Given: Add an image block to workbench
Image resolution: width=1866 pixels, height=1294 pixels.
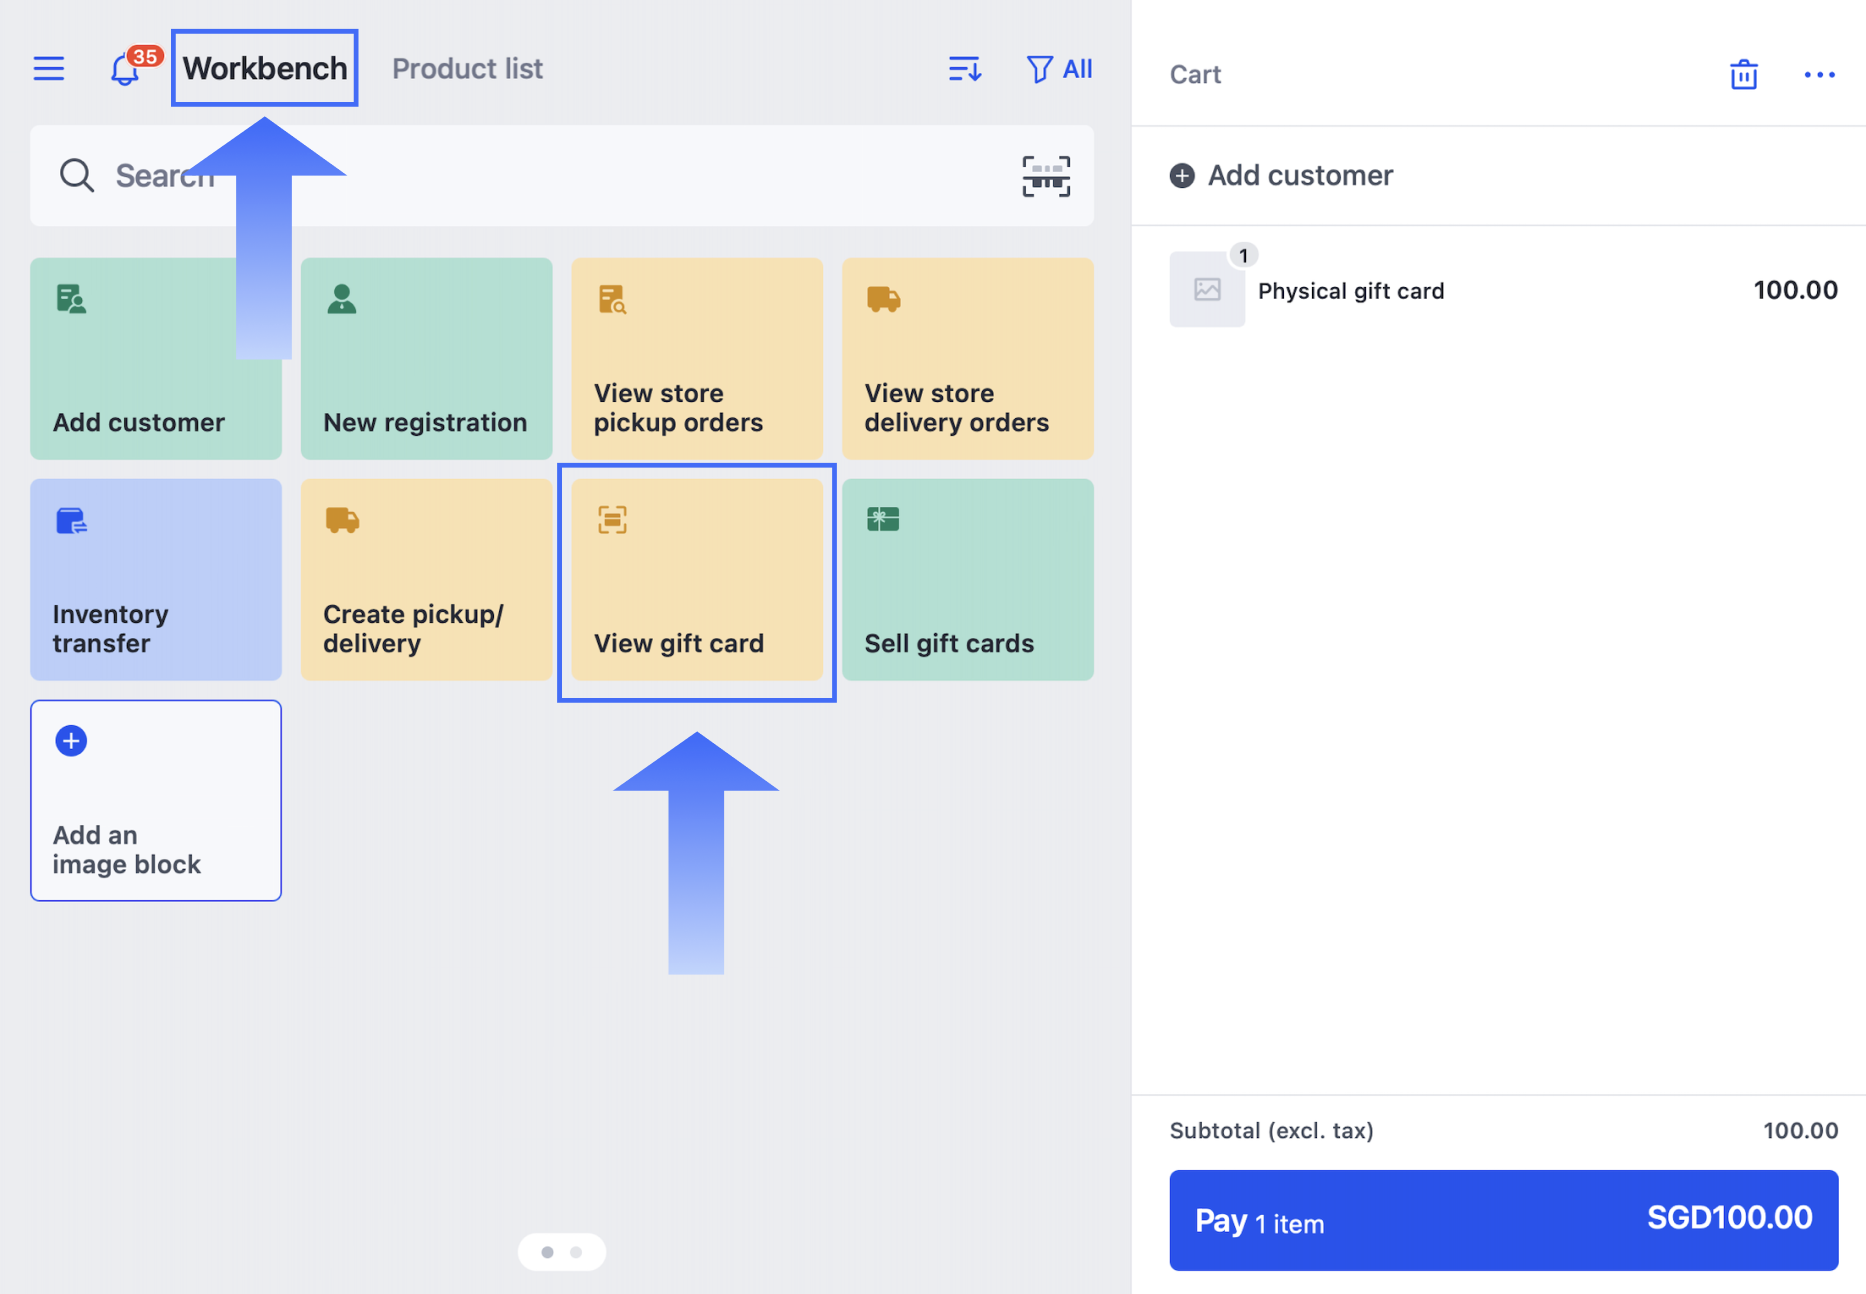Looking at the screenshot, I should (x=156, y=800).
